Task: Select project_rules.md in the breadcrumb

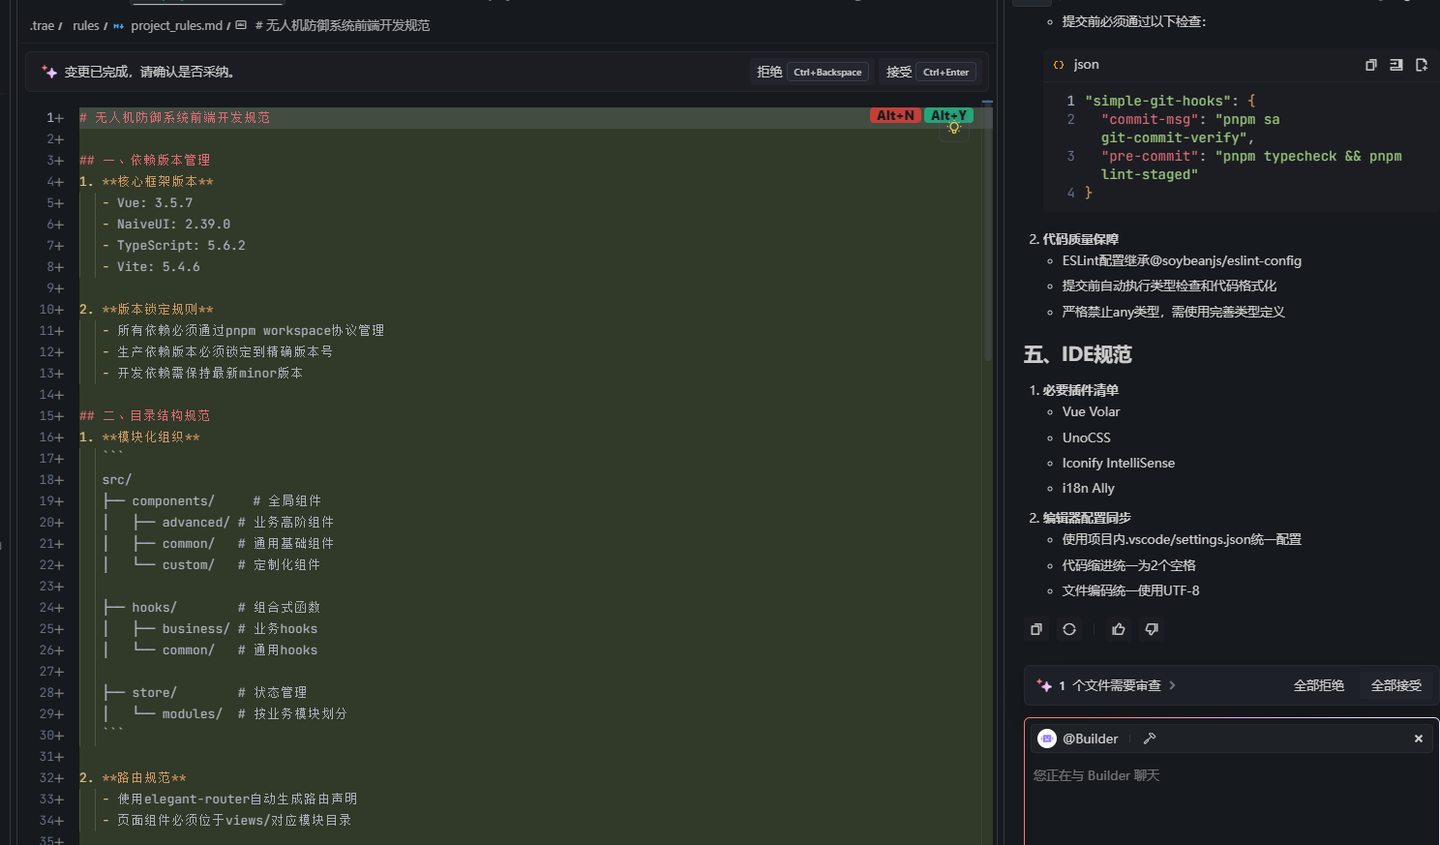Action: click(175, 25)
